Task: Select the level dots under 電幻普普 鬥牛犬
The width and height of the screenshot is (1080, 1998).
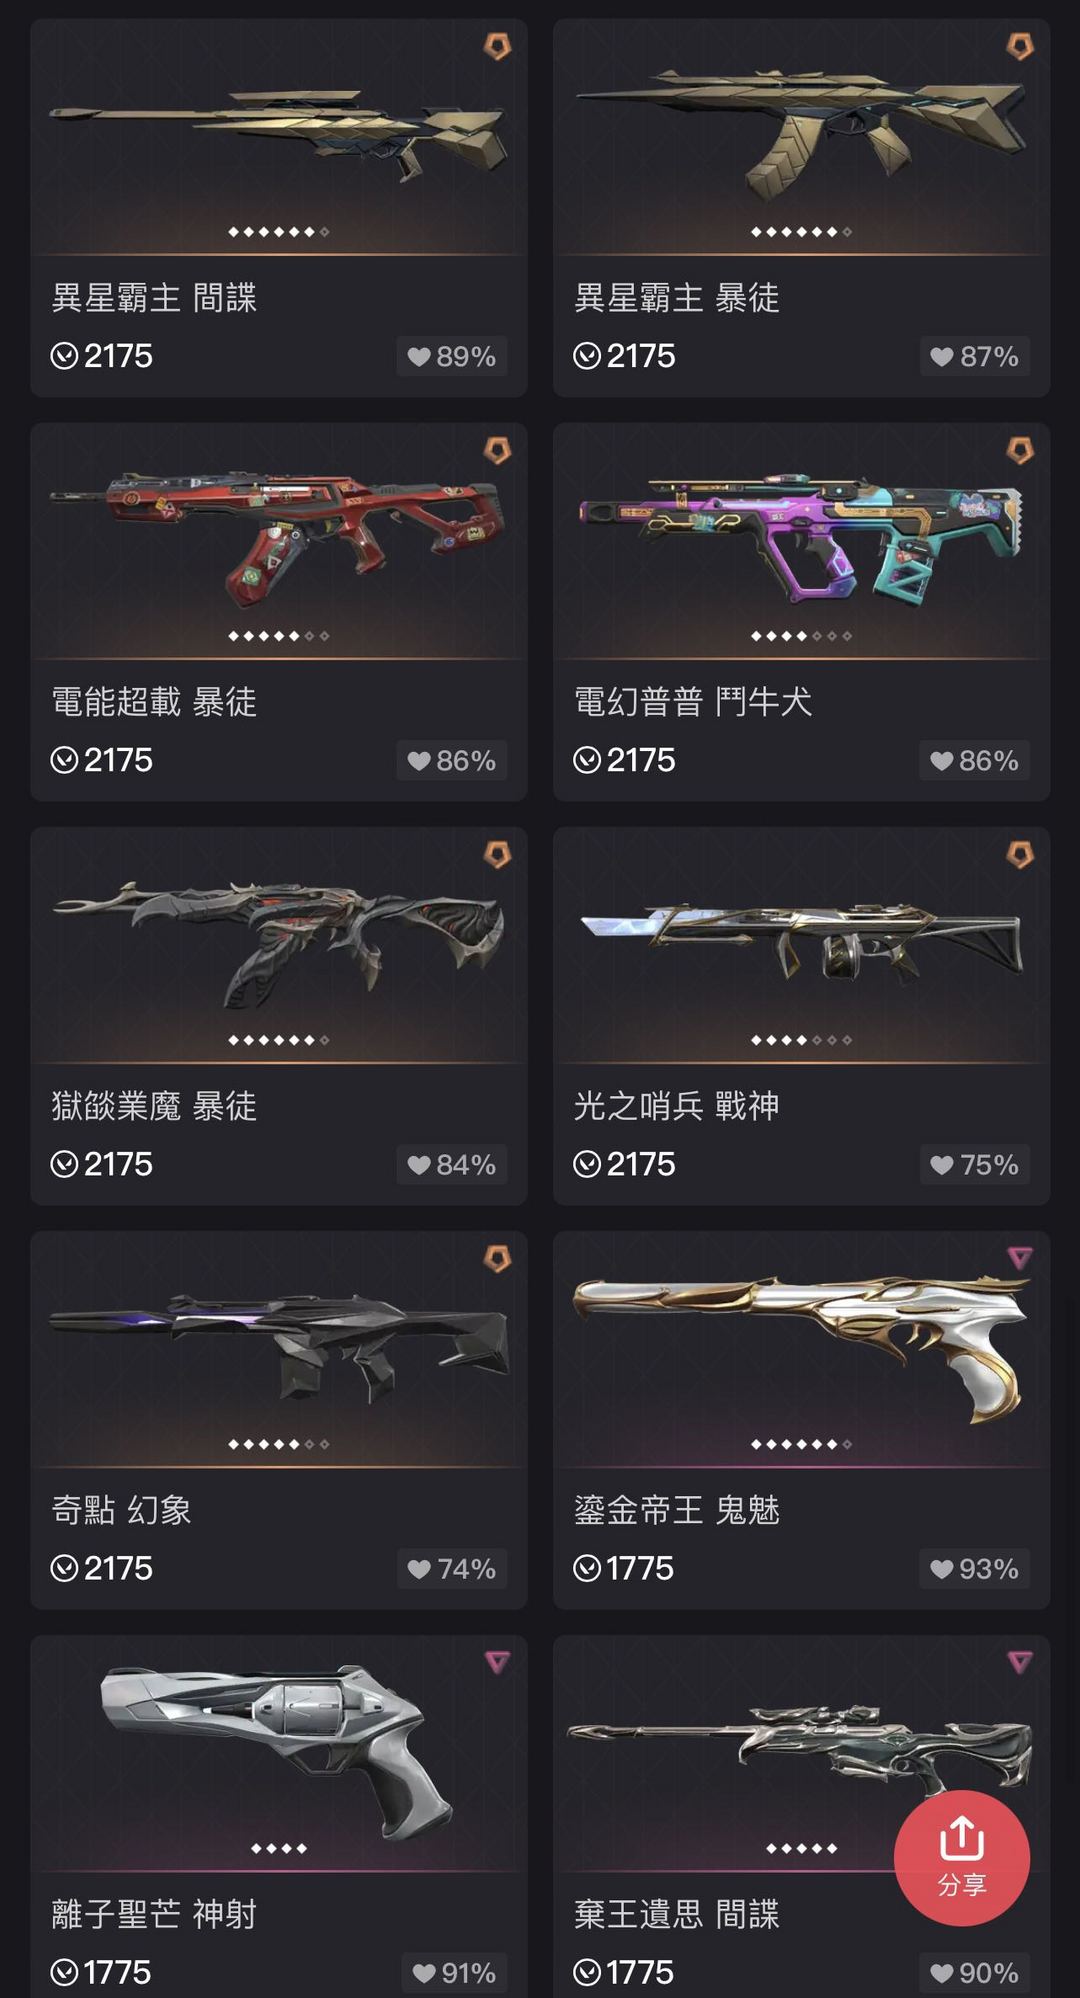Action: pos(801,636)
